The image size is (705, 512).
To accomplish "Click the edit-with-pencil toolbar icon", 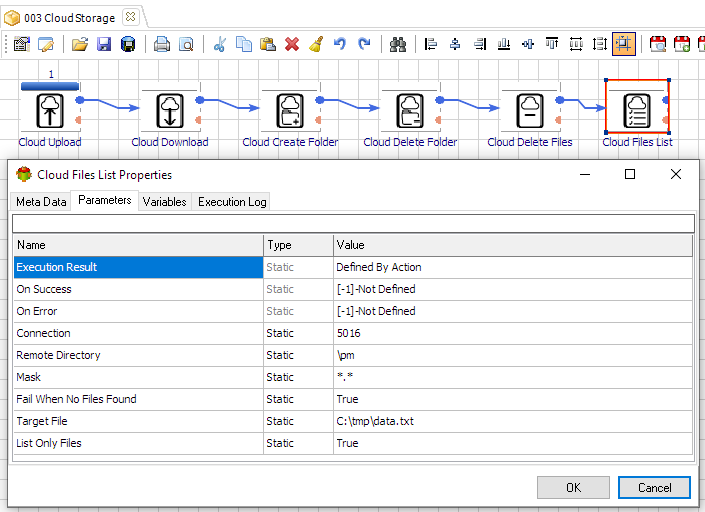I will tap(46, 44).
